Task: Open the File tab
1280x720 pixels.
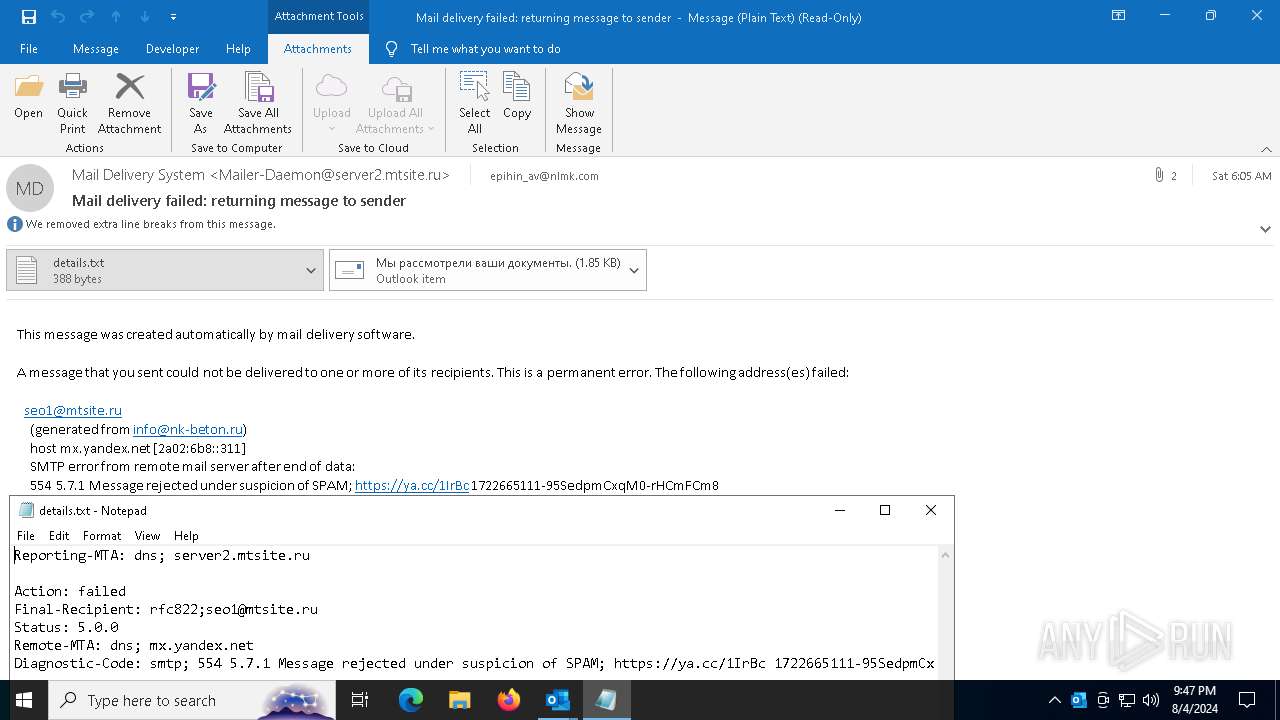Action: (x=29, y=49)
